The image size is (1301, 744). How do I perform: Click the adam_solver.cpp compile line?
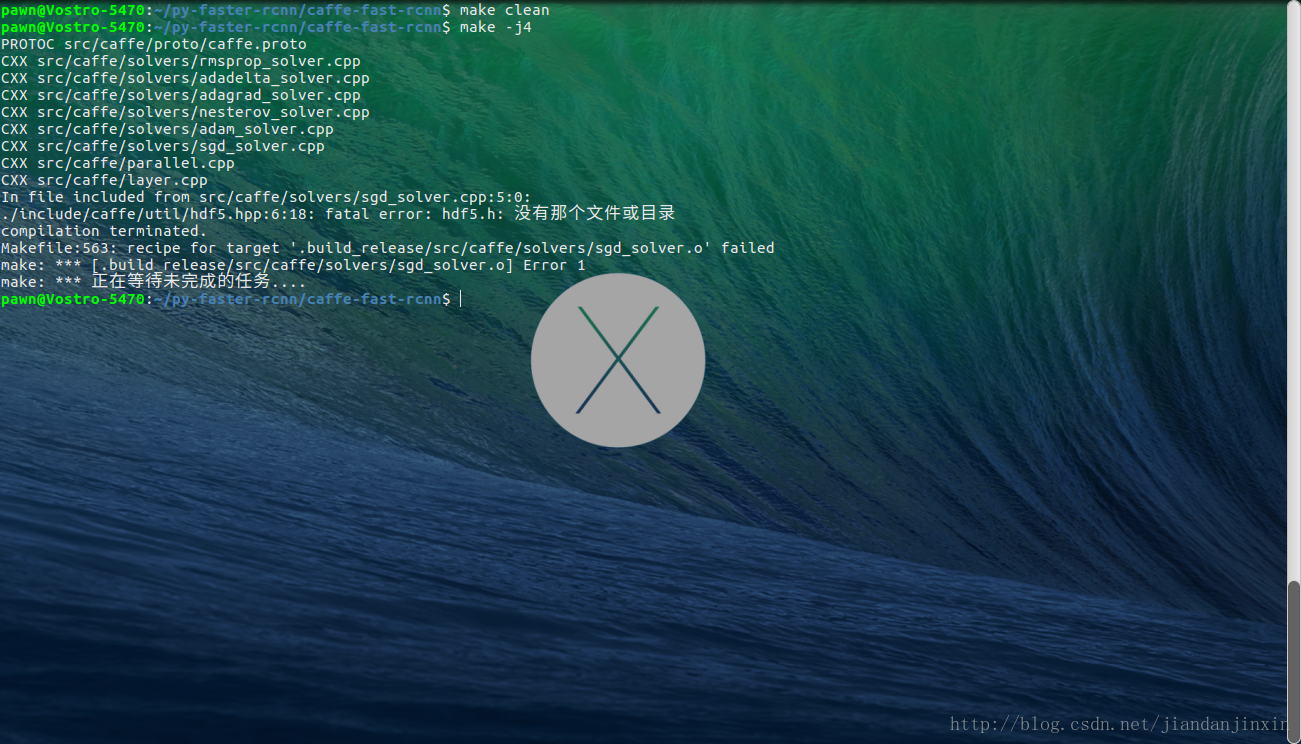tap(167, 129)
